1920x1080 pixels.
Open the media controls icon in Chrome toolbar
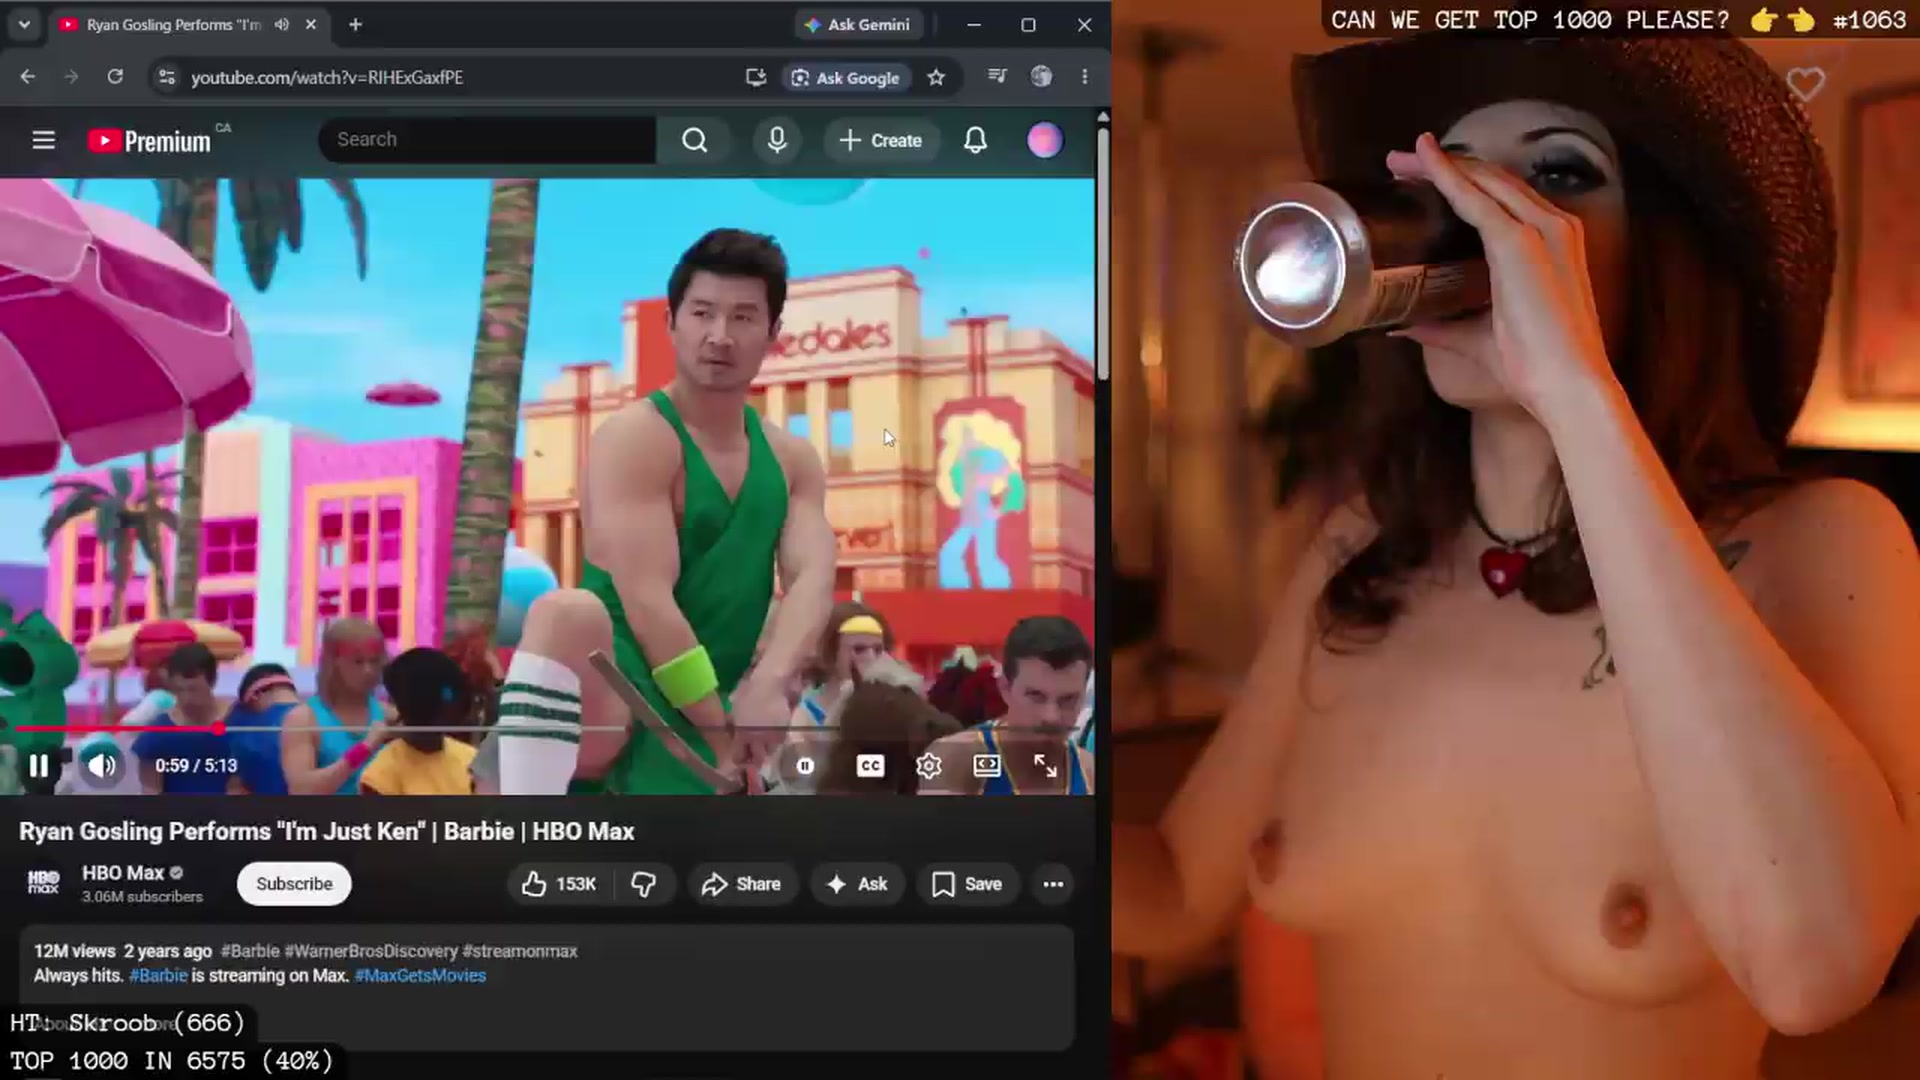(x=997, y=76)
